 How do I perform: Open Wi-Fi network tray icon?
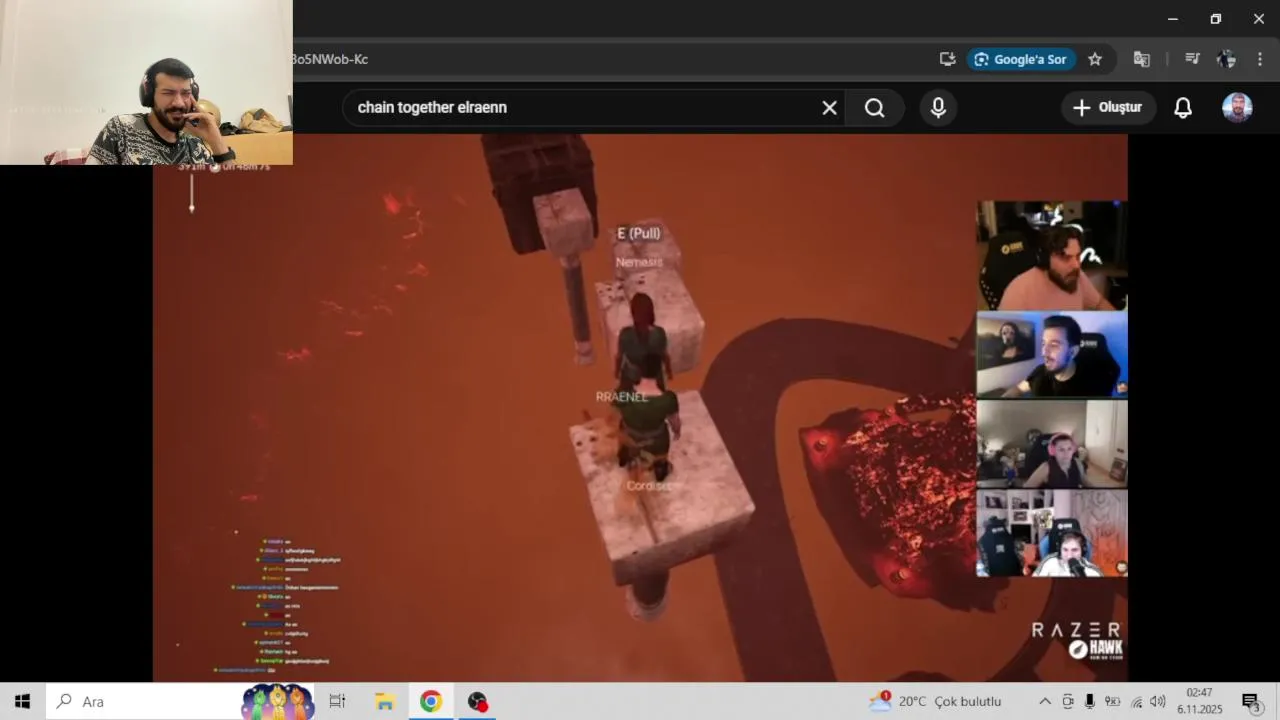1135,701
